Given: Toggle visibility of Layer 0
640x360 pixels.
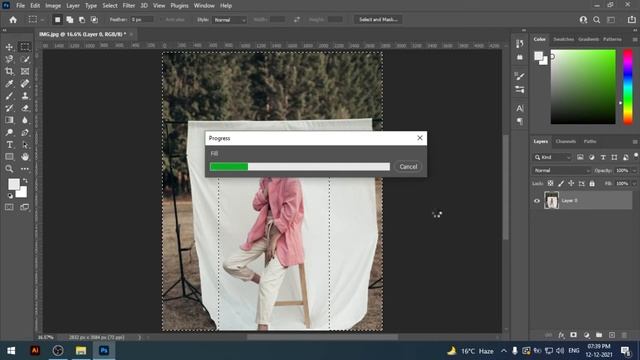Looking at the screenshot, I should (537, 201).
